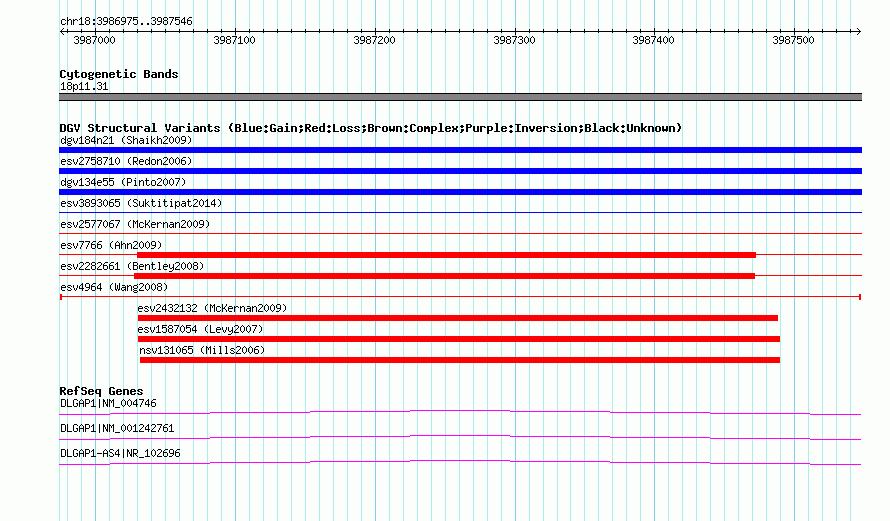Click the 3987300 ruler coordinate
This screenshot has width=890, height=521.
tap(514, 40)
